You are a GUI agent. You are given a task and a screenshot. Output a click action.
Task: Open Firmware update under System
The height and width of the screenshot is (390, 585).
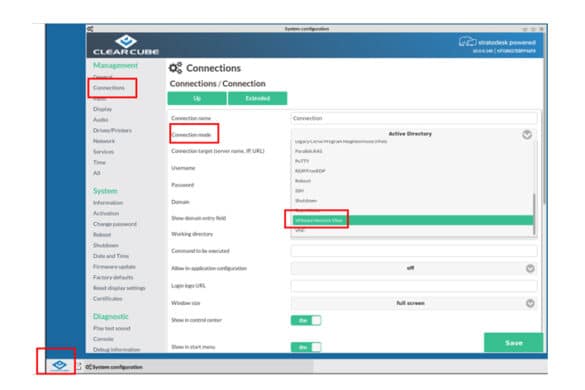point(114,266)
